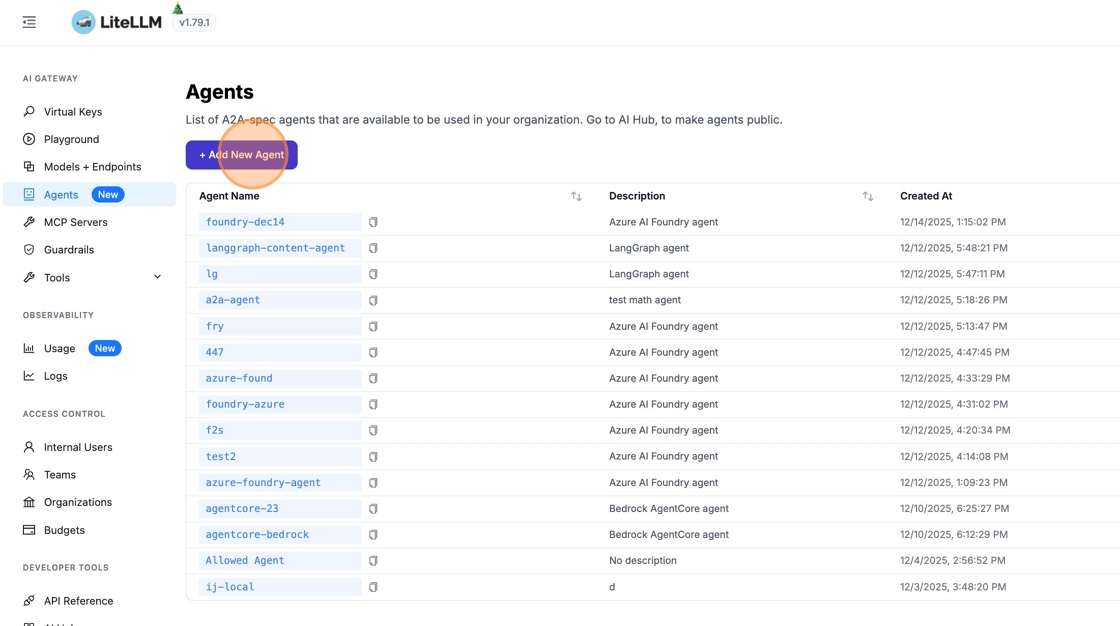Copy the foundry-dec14 agent ID
1120x626 pixels.
pyautogui.click(x=373, y=222)
